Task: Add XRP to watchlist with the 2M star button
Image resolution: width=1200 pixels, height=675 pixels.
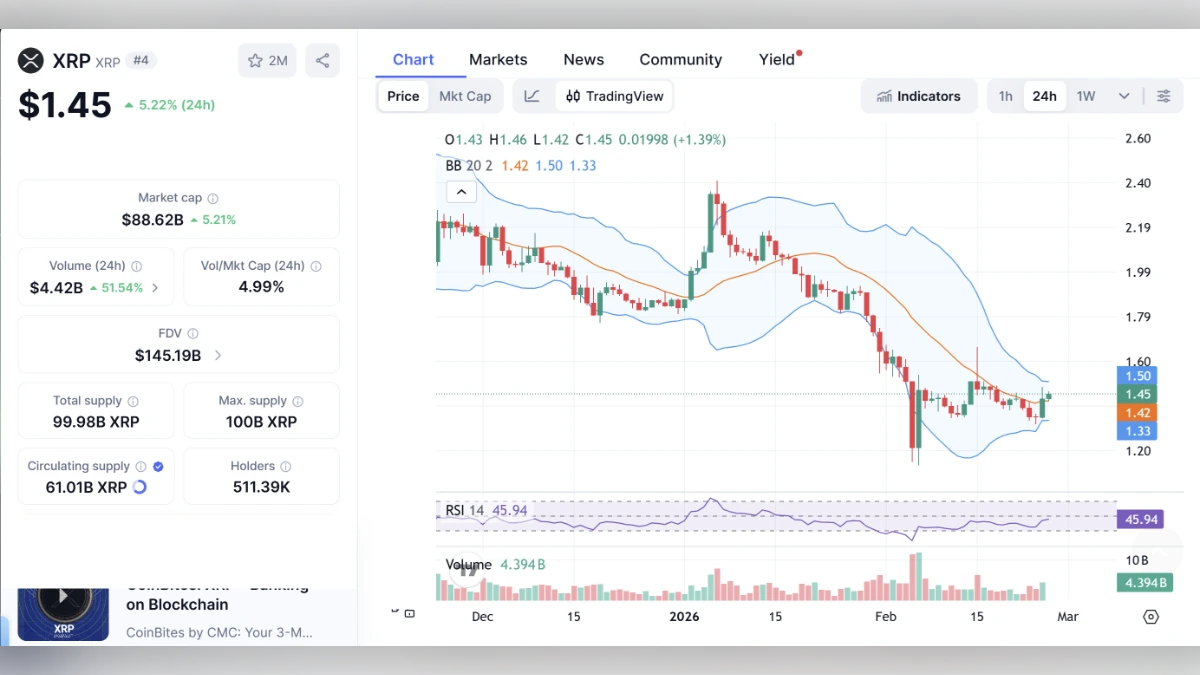Action: click(267, 60)
